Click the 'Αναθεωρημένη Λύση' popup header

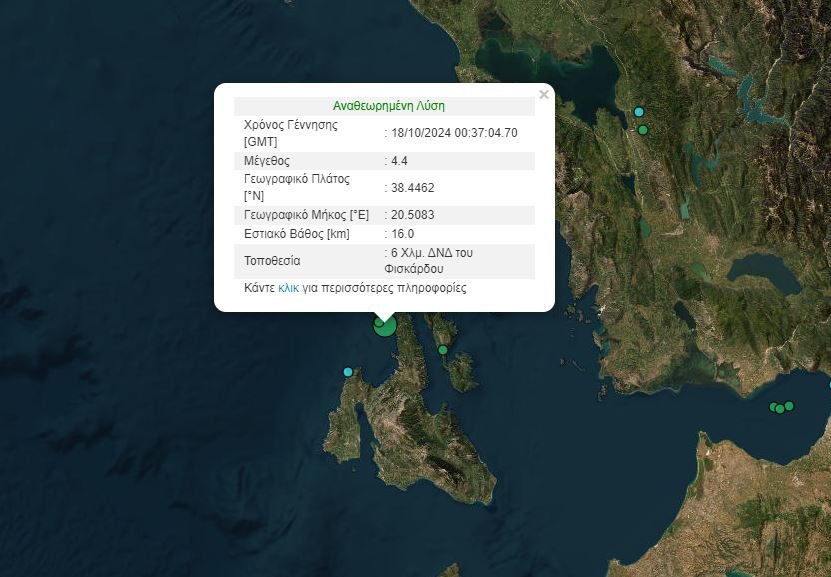pyautogui.click(x=388, y=106)
